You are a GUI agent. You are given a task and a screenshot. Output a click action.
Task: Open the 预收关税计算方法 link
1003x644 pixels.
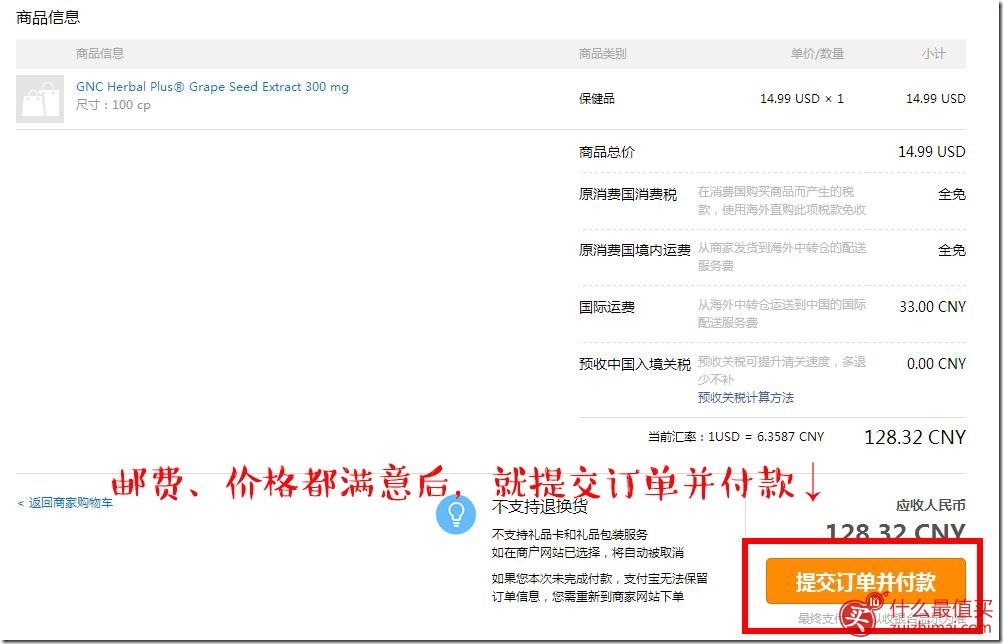pos(746,398)
